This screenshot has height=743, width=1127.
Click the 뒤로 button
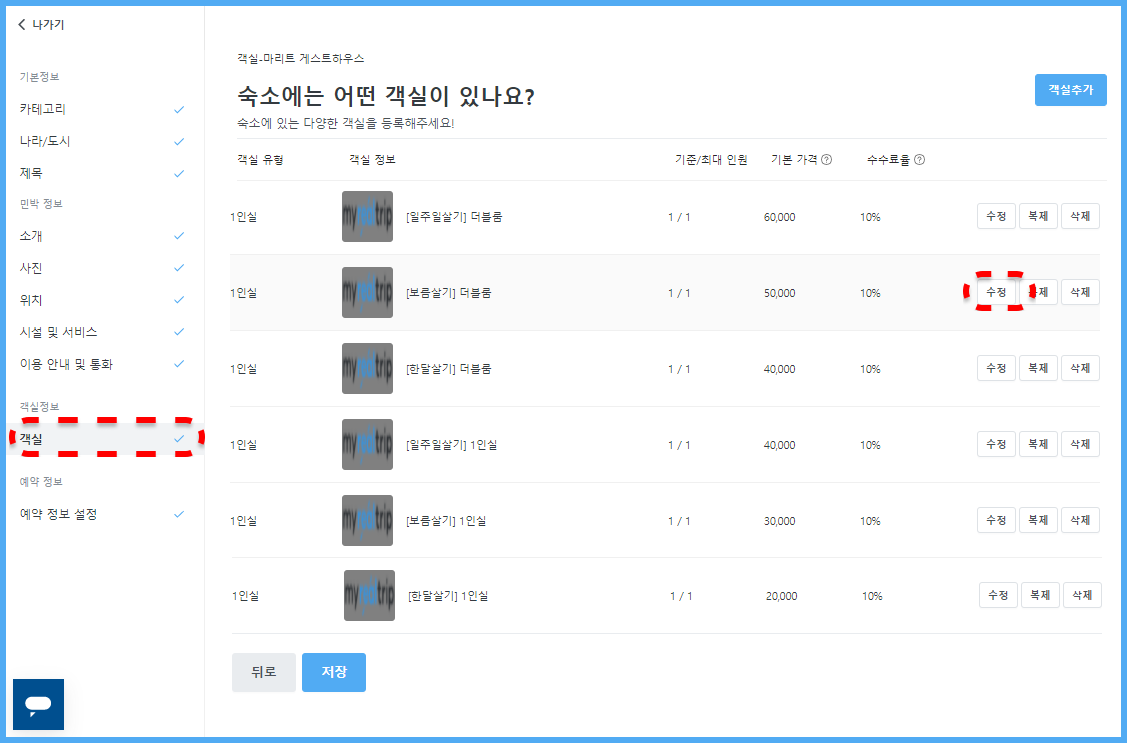pos(263,672)
